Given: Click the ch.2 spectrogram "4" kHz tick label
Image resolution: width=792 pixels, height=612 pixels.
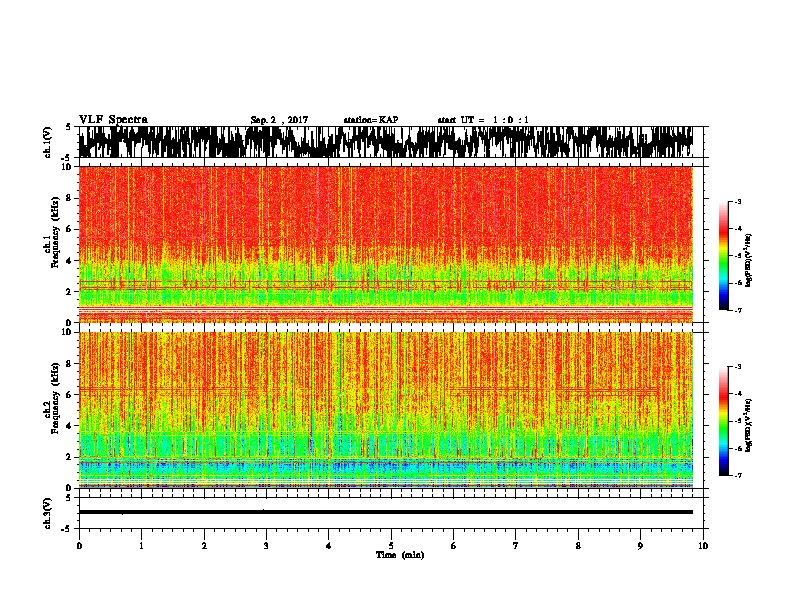Looking at the screenshot, I should [69, 426].
